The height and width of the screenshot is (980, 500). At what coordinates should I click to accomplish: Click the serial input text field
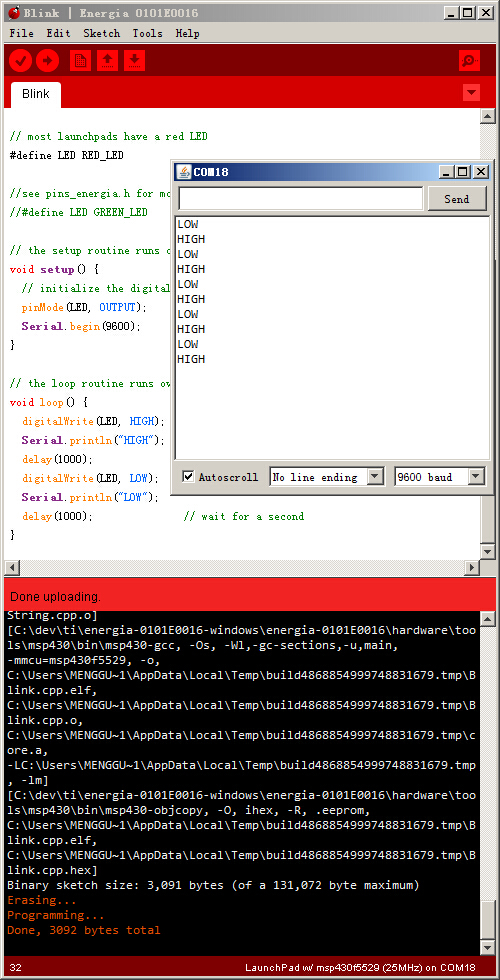pos(301,199)
